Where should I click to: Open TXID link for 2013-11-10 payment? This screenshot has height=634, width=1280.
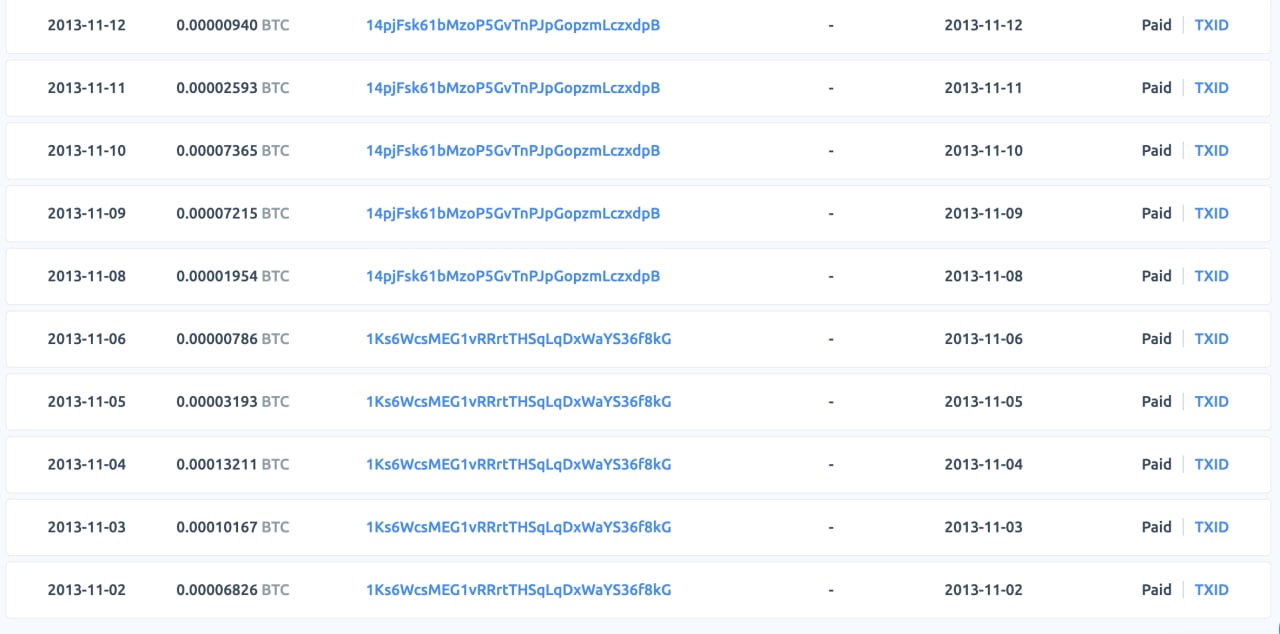tap(1211, 151)
